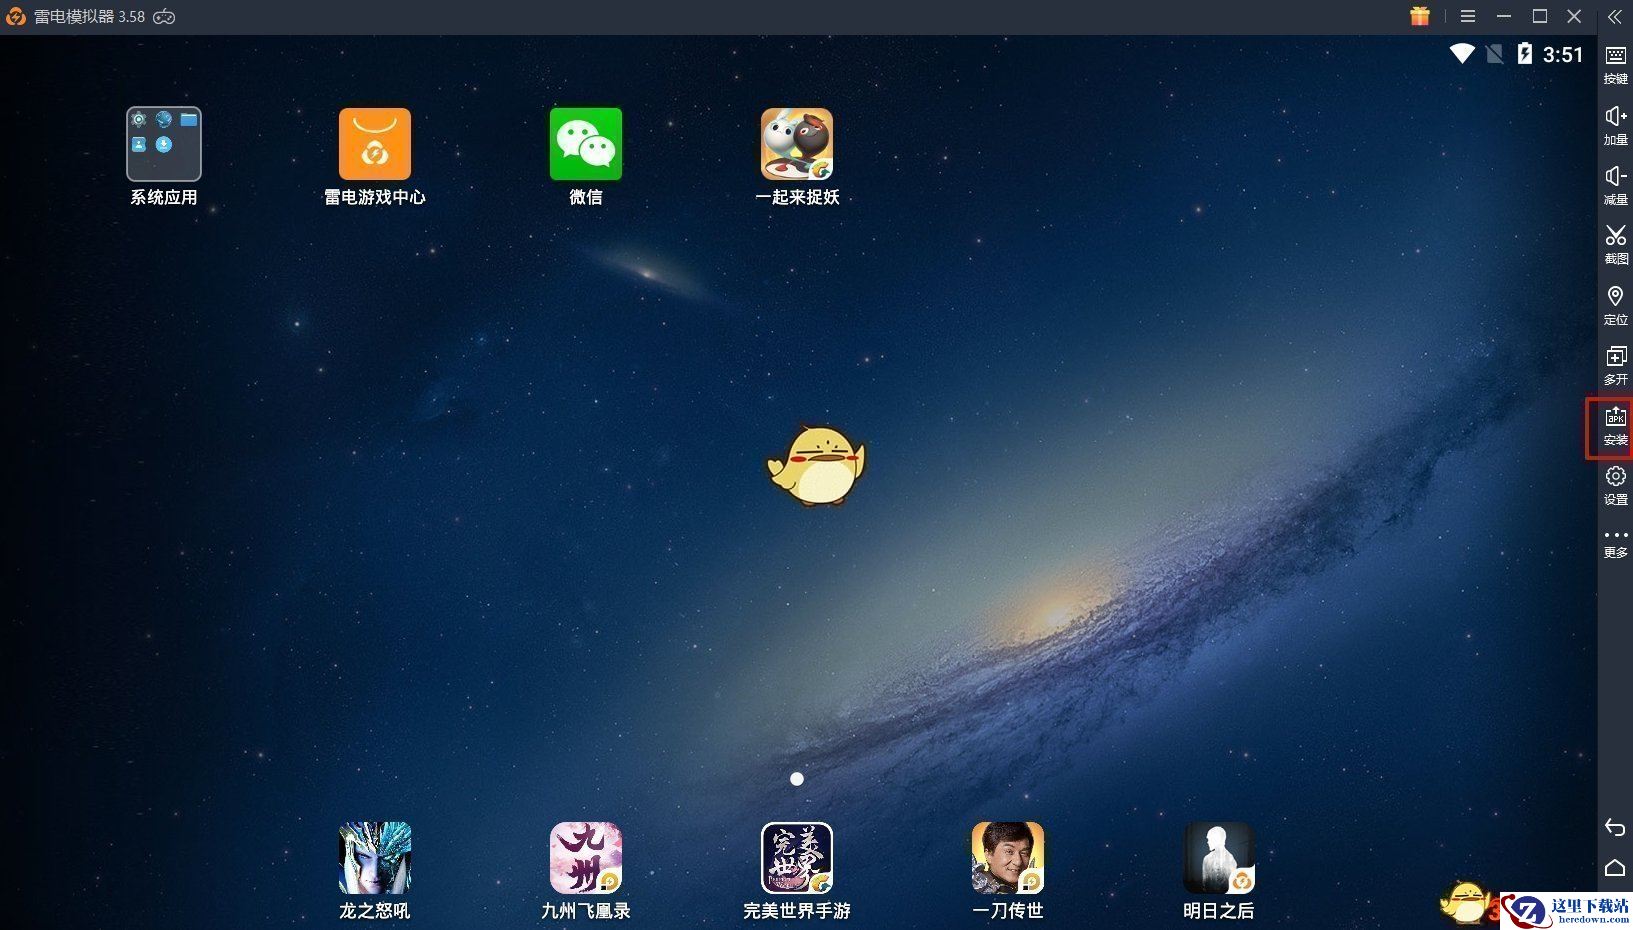The width and height of the screenshot is (1633, 930).
Task: Click the 安装 APK install button
Action: click(1615, 426)
